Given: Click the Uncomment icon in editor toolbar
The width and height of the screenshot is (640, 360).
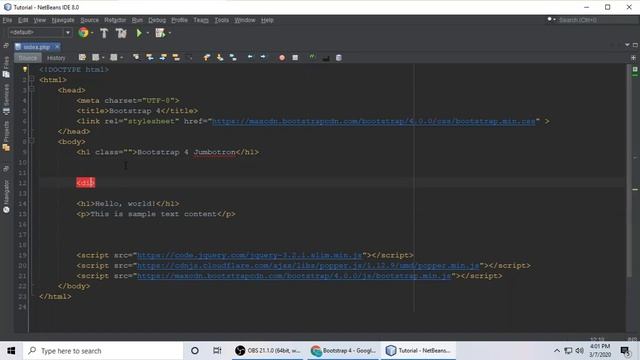Looking at the screenshot, I should (326, 58).
